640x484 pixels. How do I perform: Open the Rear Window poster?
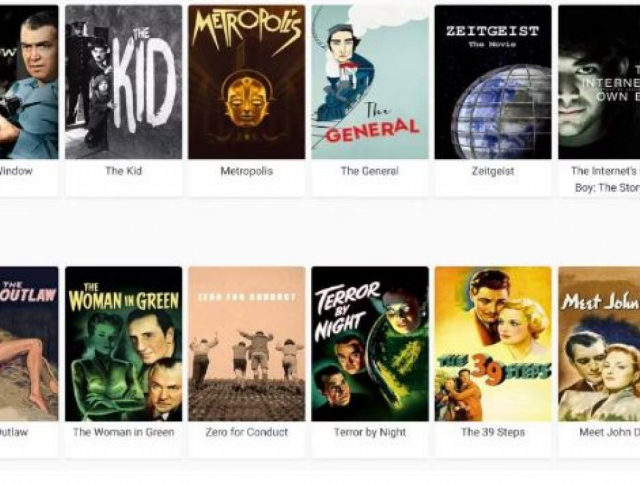29,82
